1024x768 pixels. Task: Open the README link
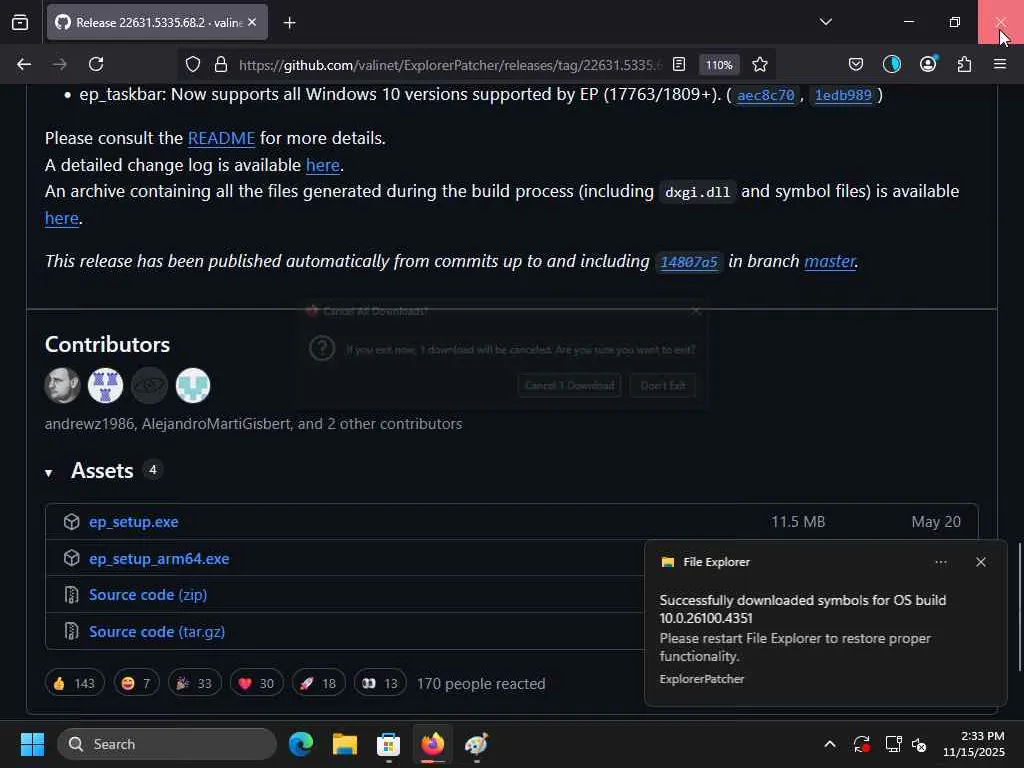221,138
